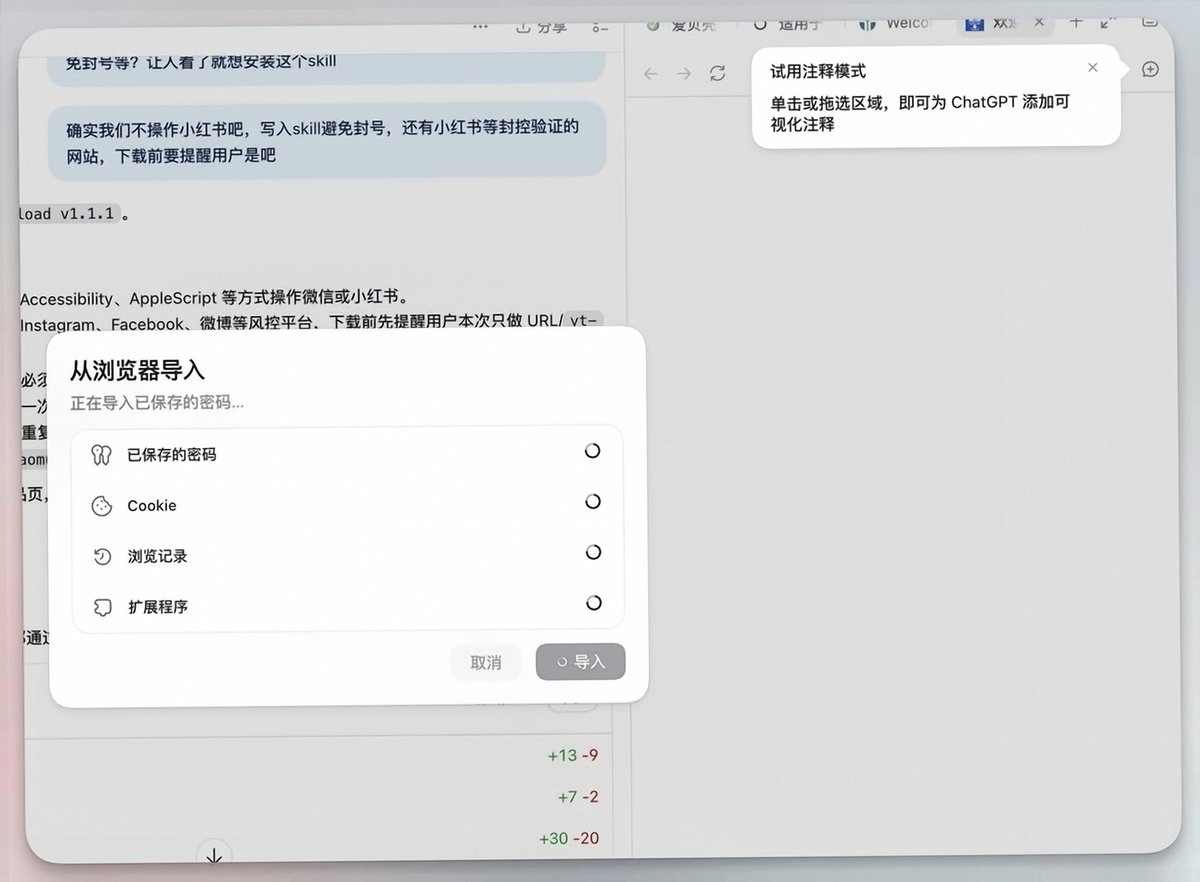Click the 浏览记录 row loading spinner
This screenshot has width=1200, height=882.
(593, 552)
